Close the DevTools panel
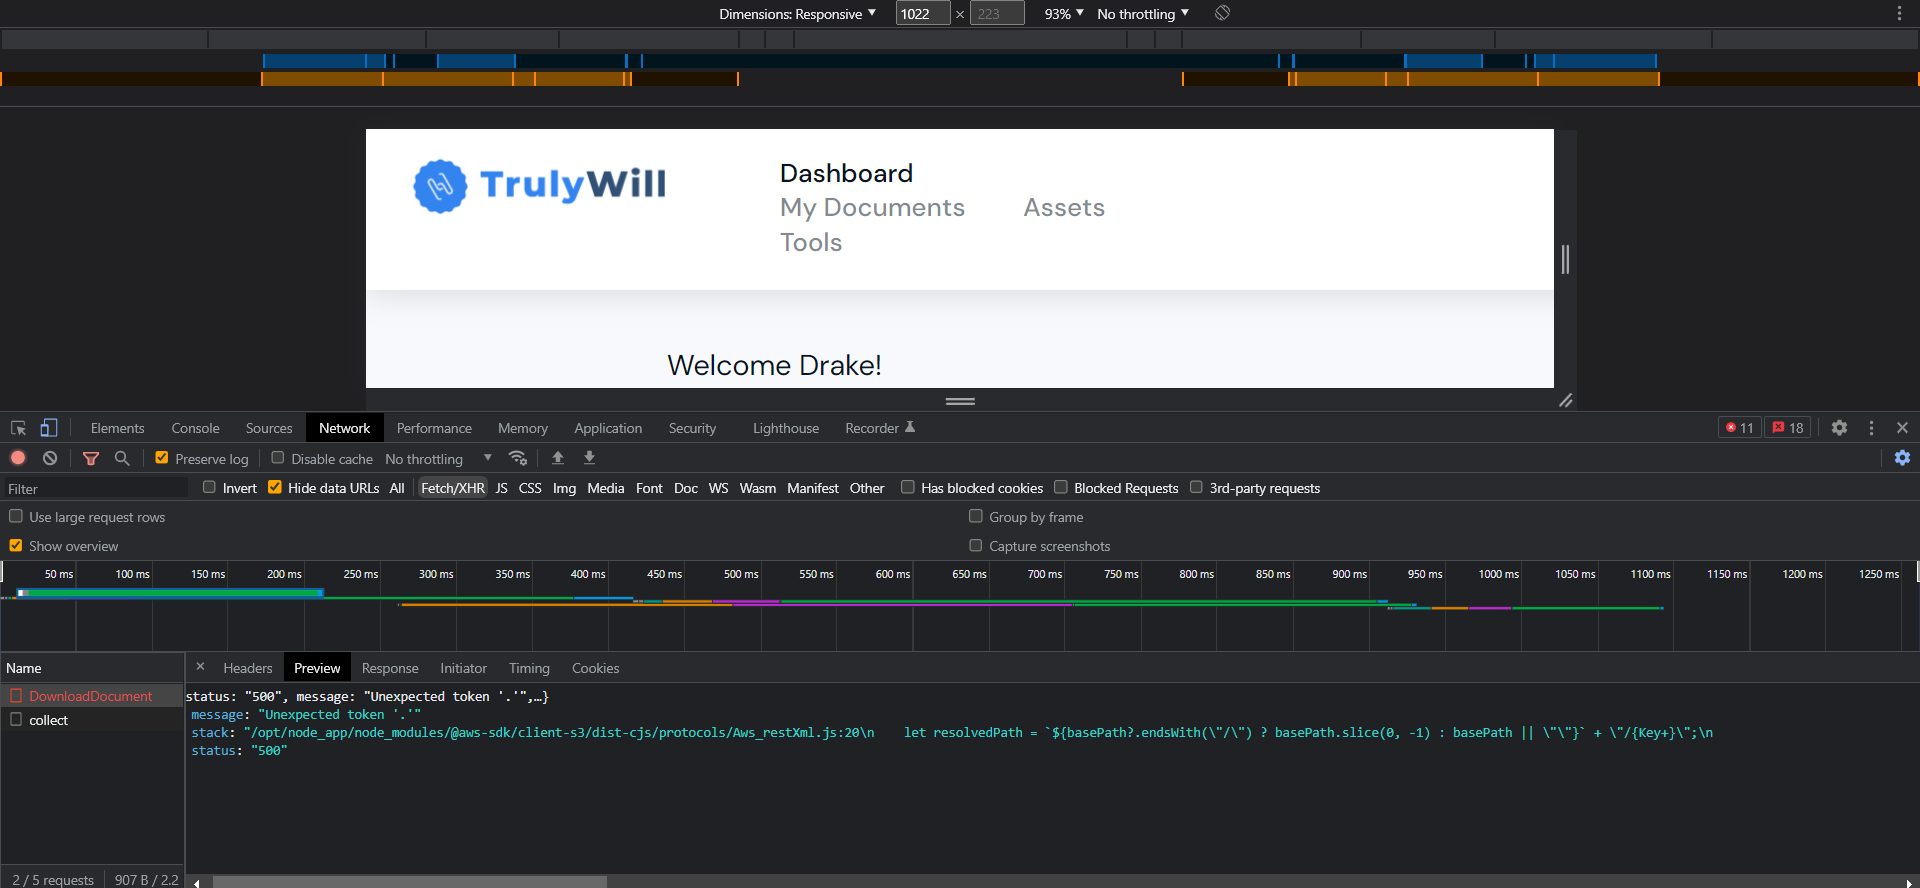The width and height of the screenshot is (1920, 888). (1902, 428)
